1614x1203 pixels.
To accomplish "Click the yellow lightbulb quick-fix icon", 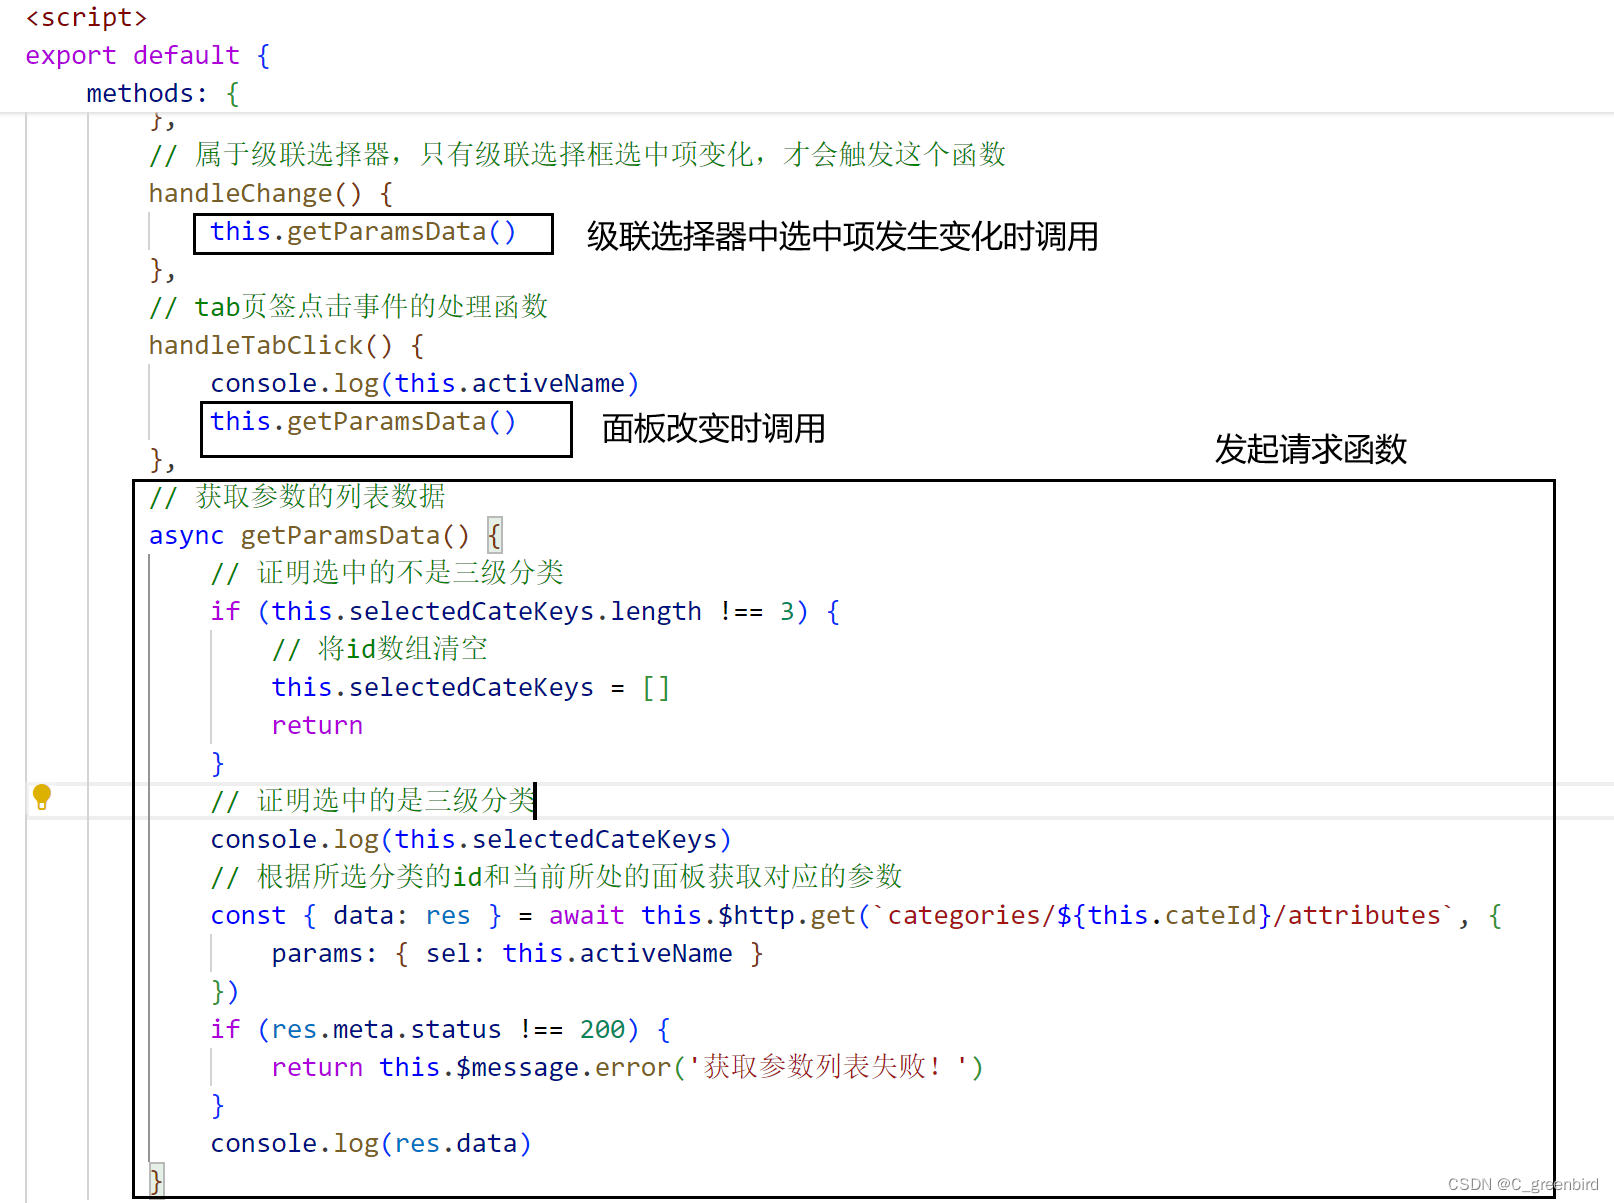I will click(41, 797).
